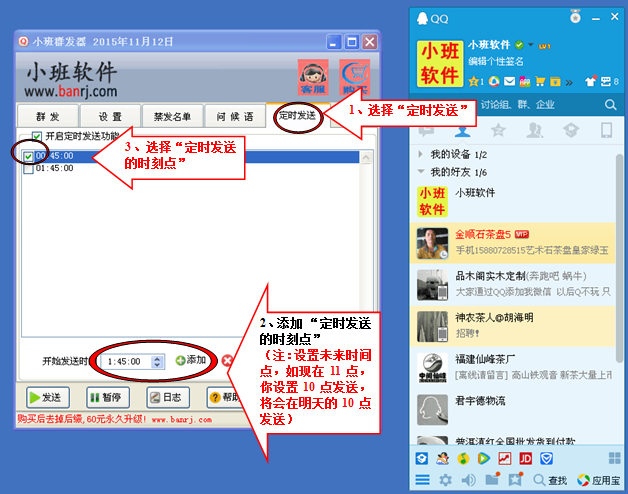Viewport: 628px width, 494px height.
Task: Select the 神农茶人@胡海明 contact
Action: [513, 326]
